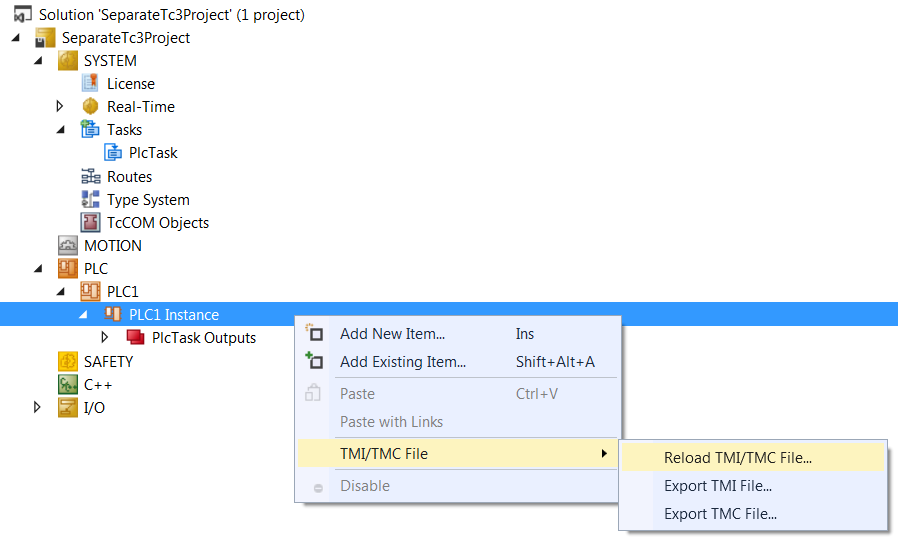Select Disable in the context menu
The width and height of the screenshot is (898, 540).
[458, 486]
